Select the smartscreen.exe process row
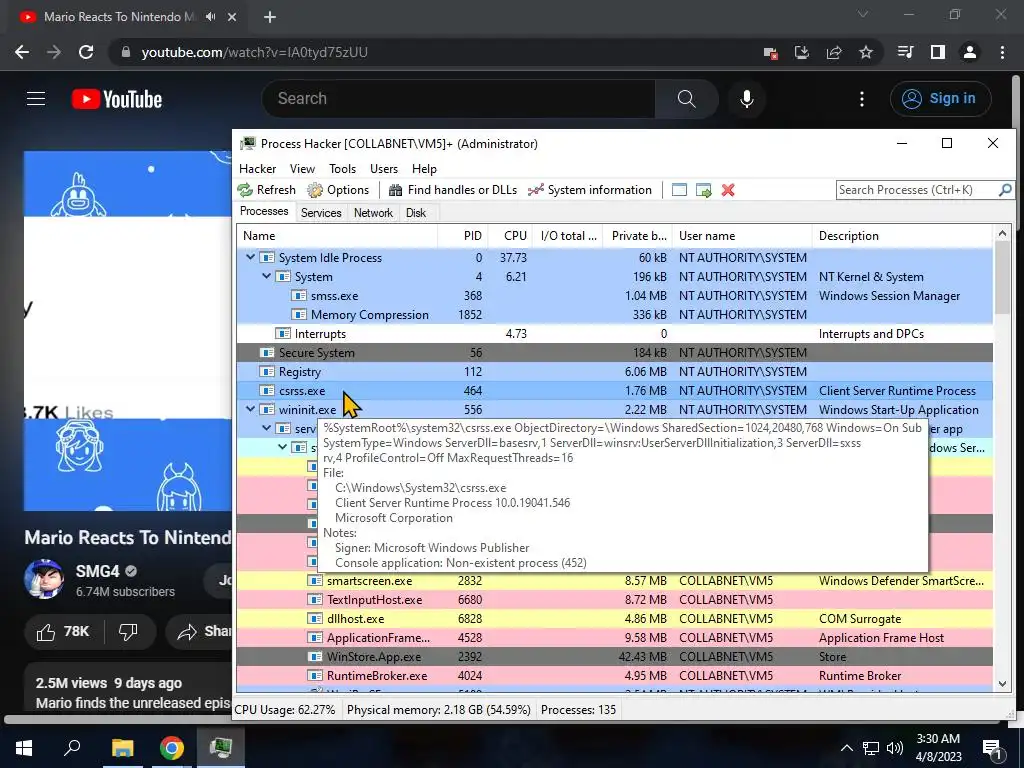This screenshot has width=1024, height=768. pyautogui.click(x=615, y=581)
